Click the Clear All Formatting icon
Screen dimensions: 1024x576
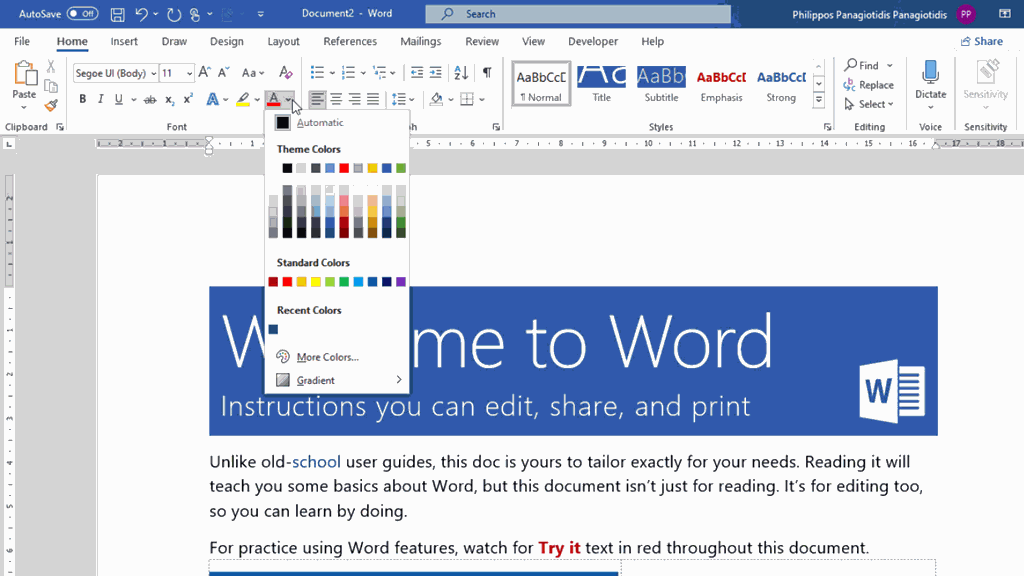(285, 73)
